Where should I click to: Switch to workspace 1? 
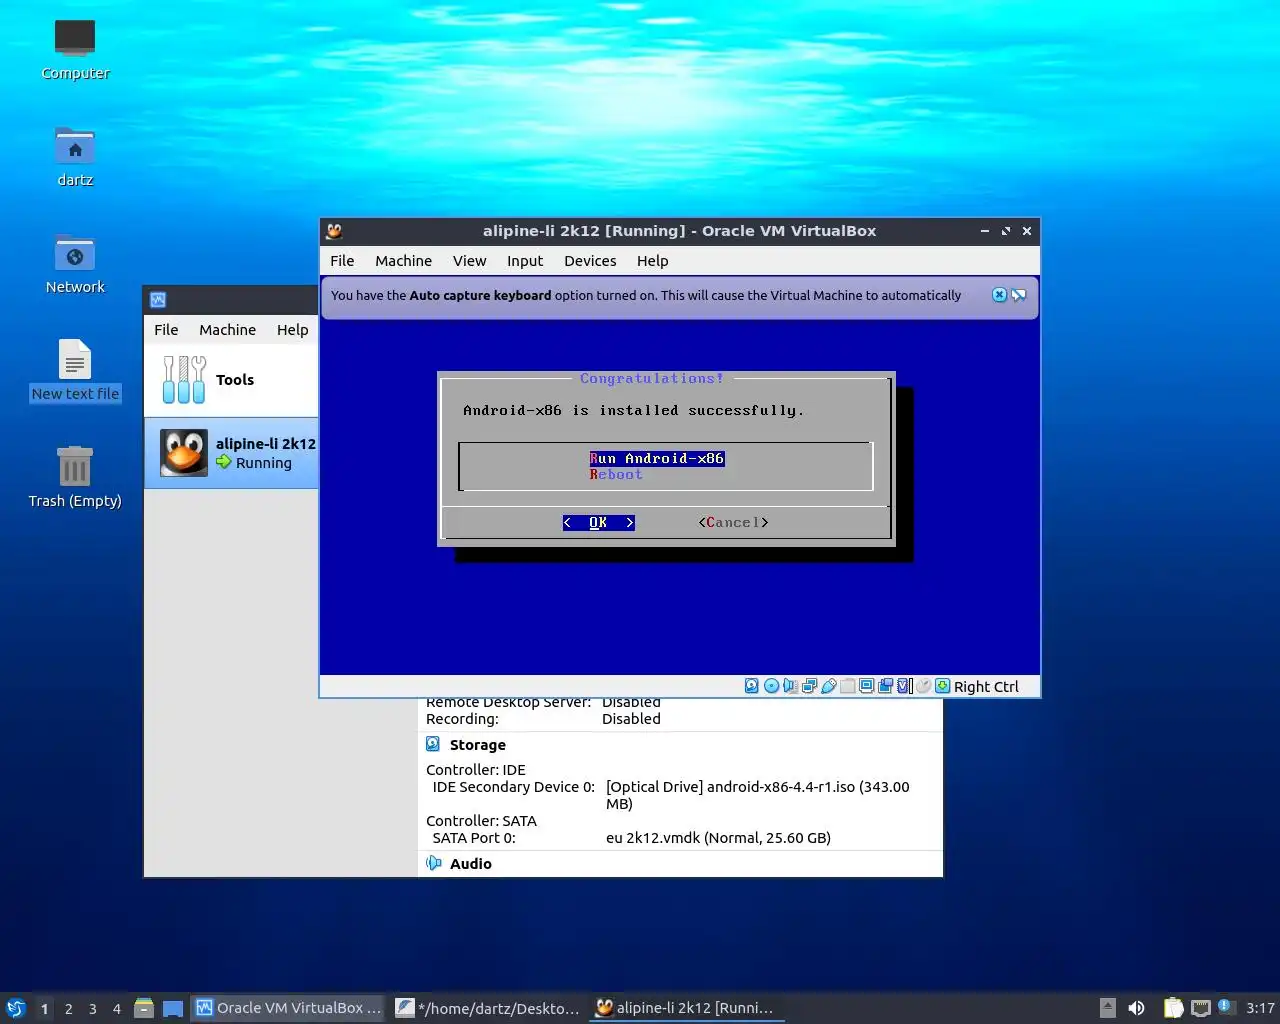tap(44, 1008)
